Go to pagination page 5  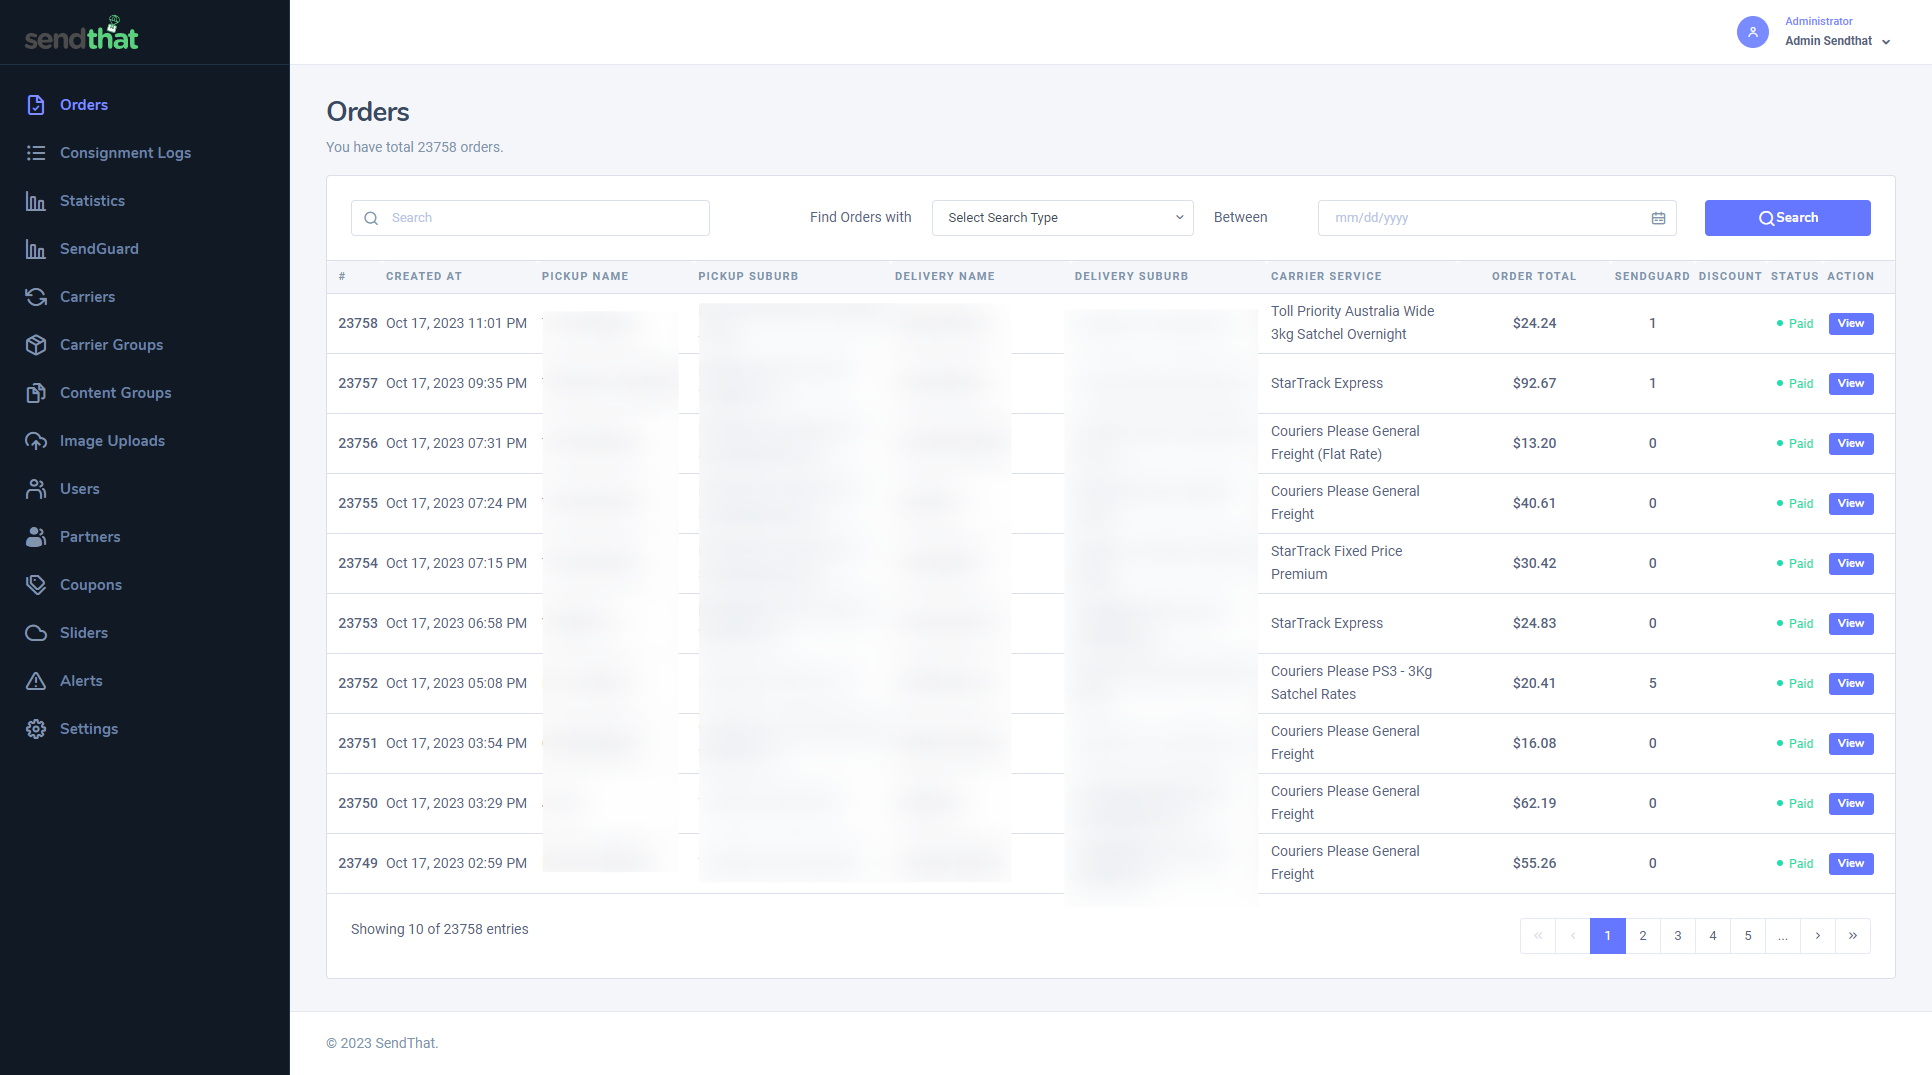coord(1747,936)
